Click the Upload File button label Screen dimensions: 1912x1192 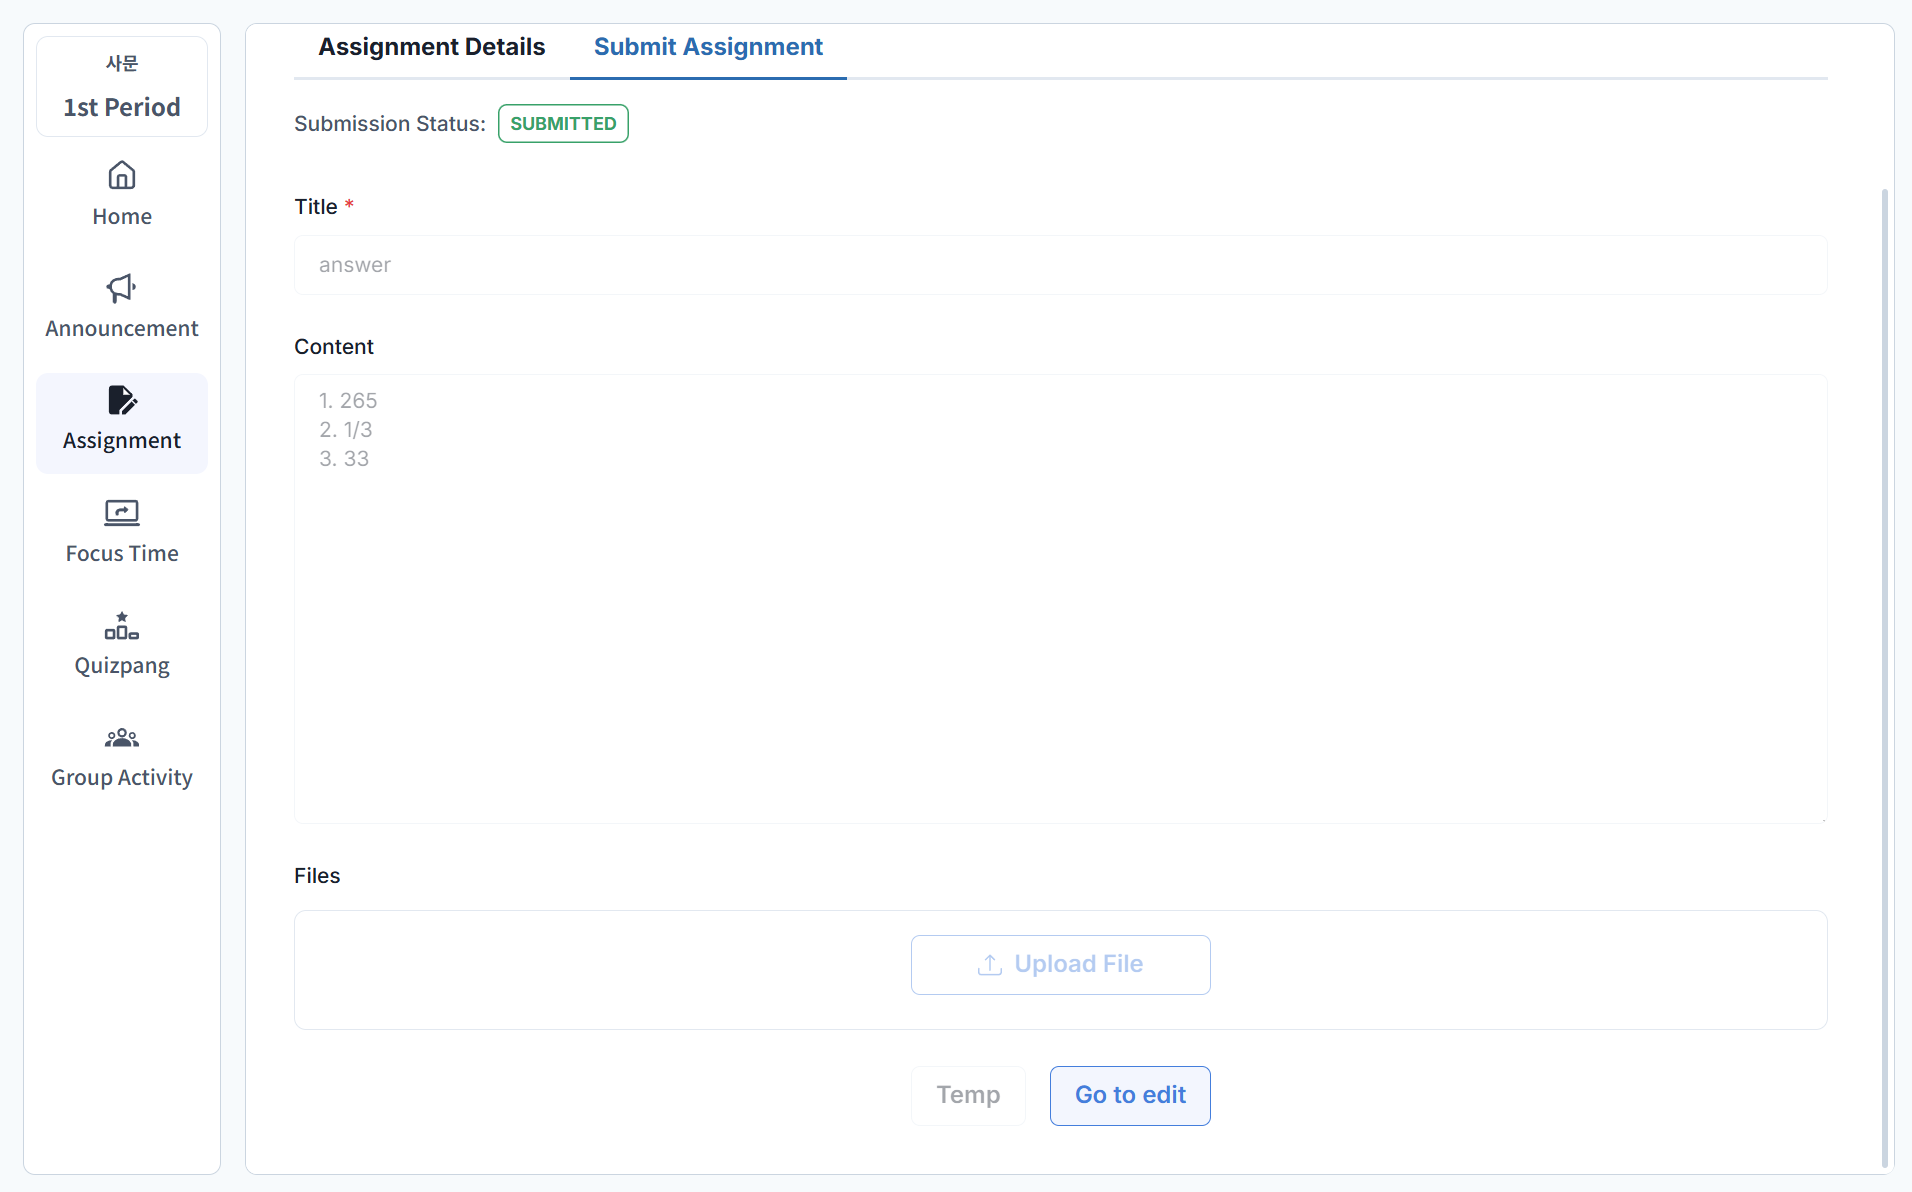(x=1078, y=964)
